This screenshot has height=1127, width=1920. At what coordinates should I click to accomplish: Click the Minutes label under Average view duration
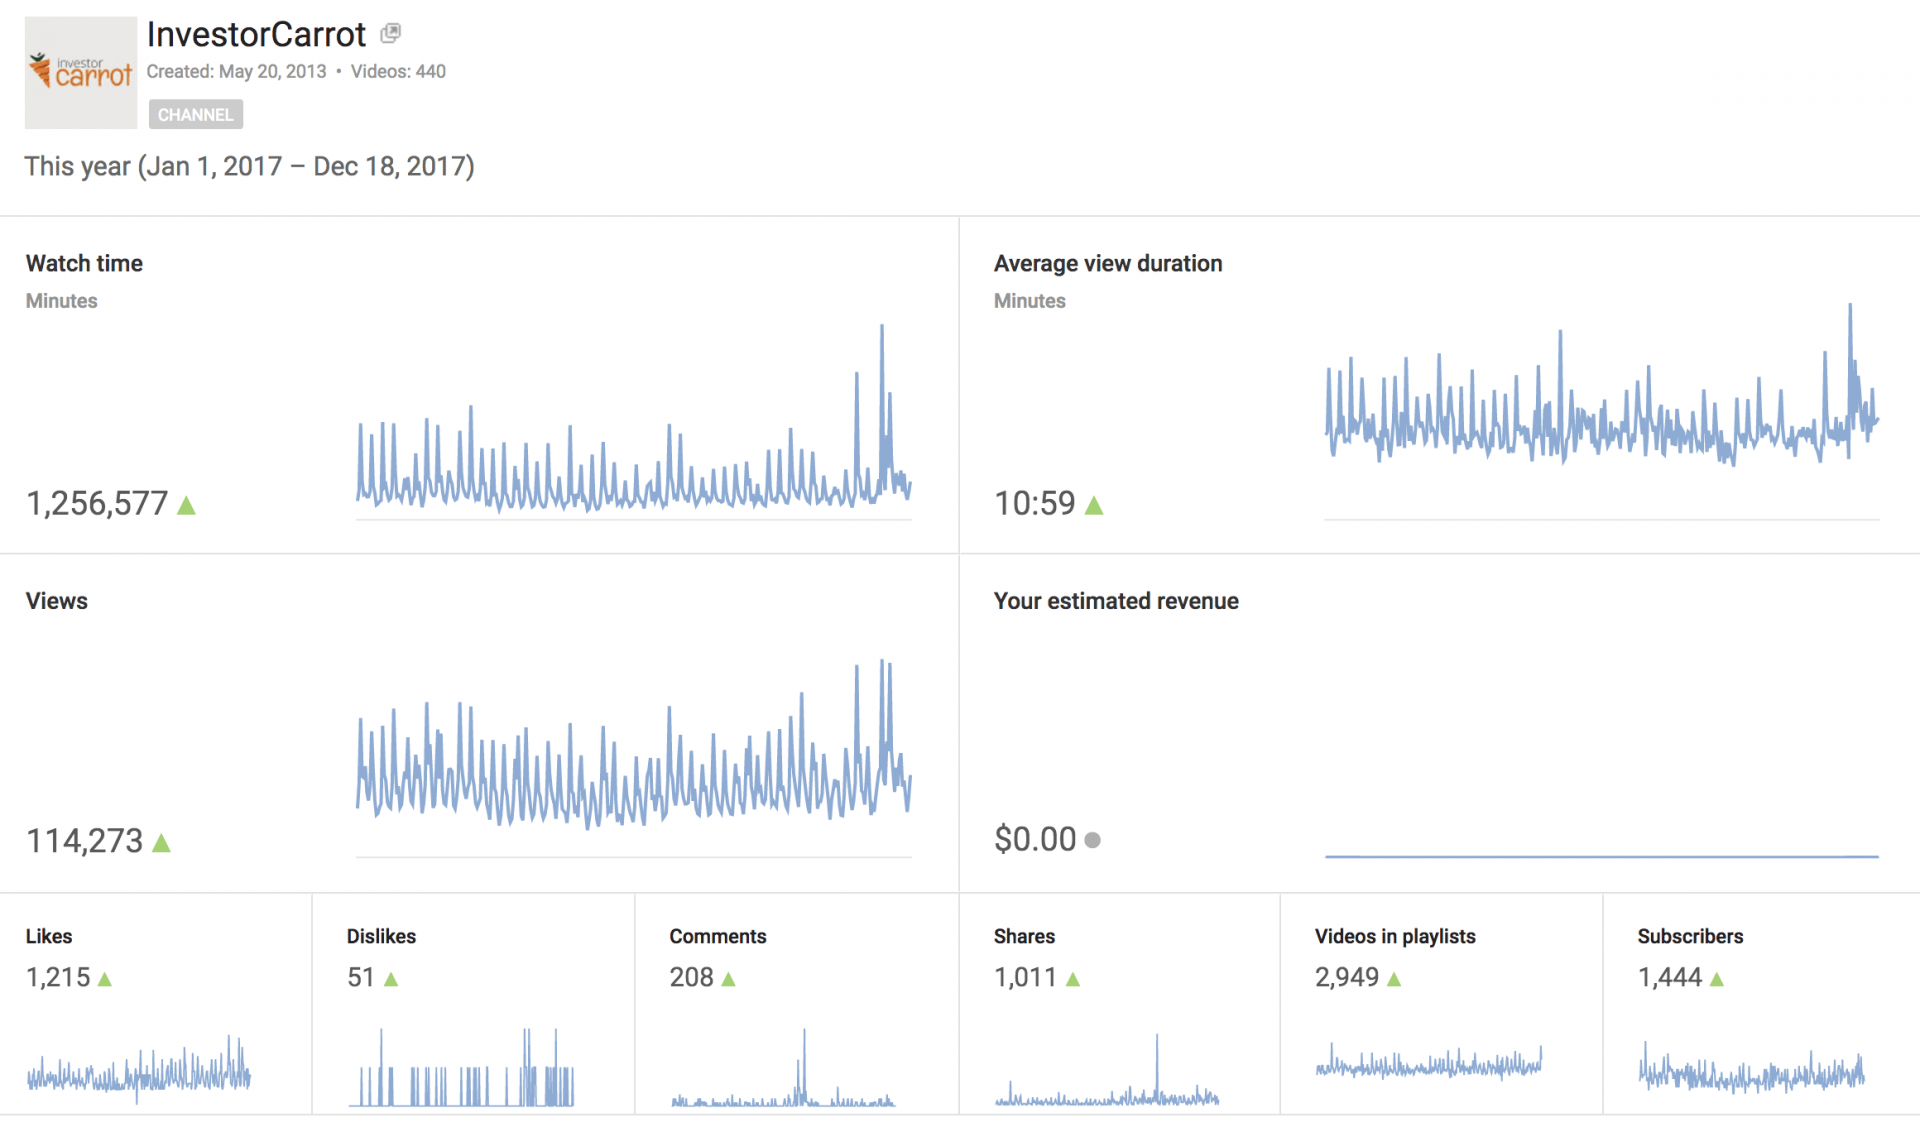pos(1029,301)
